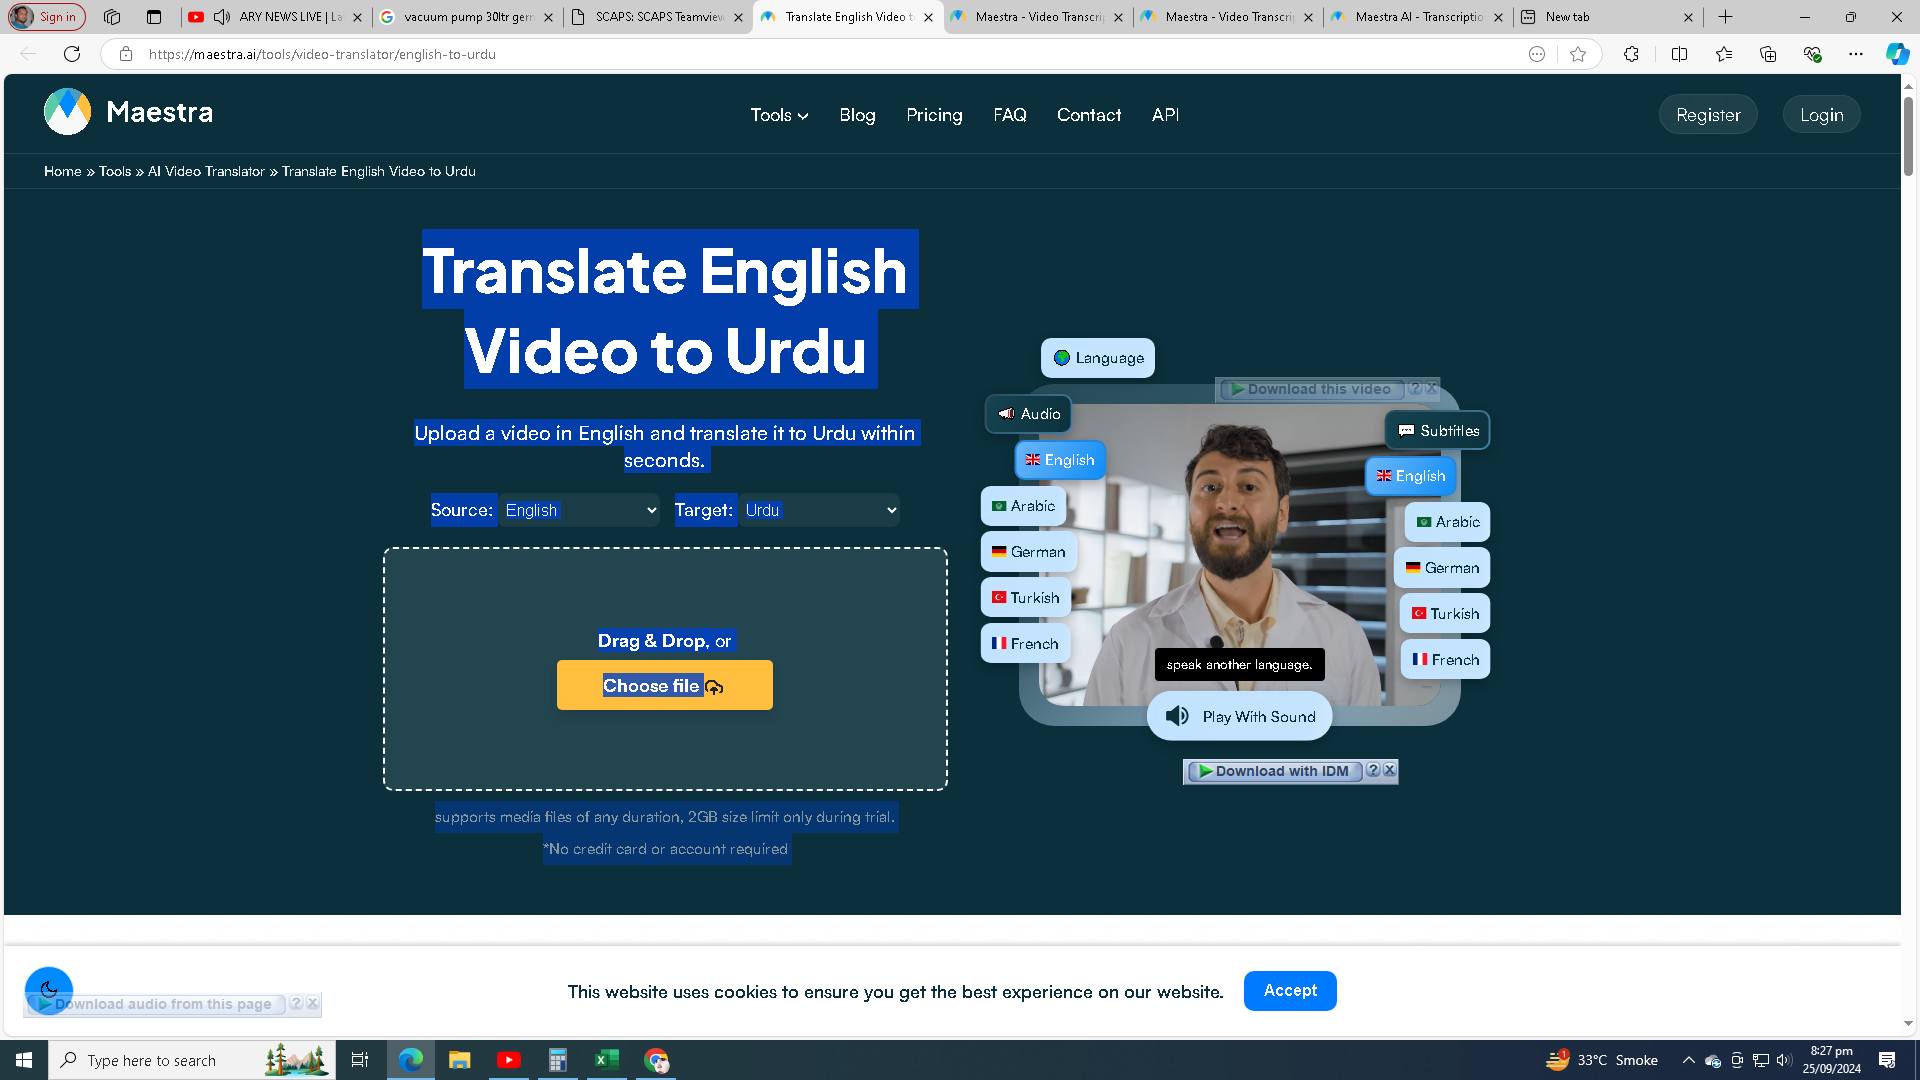
Task: Open the Contact page link
Action: click(x=1089, y=115)
